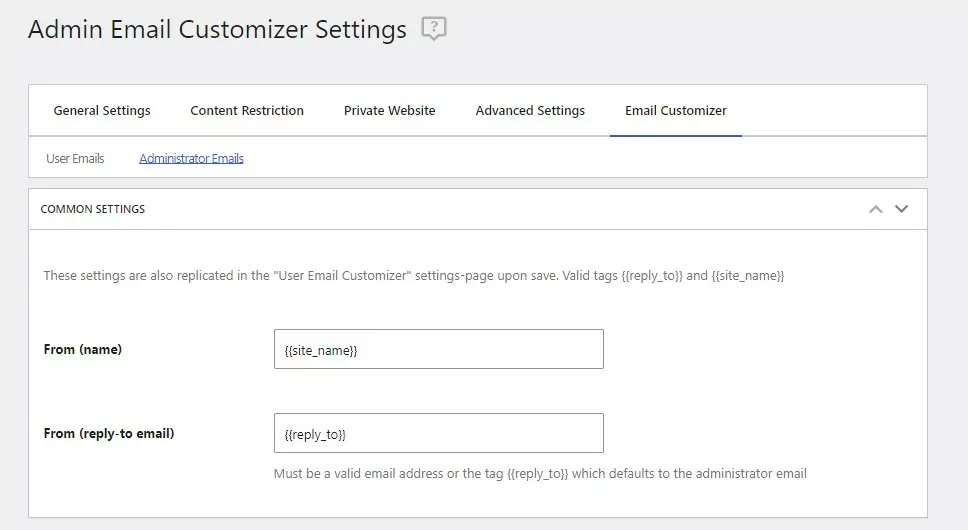The width and height of the screenshot is (968, 530).
Task: Click the COMMON SETTINGS section header
Action: pyautogui.click(x=478, y=209)
